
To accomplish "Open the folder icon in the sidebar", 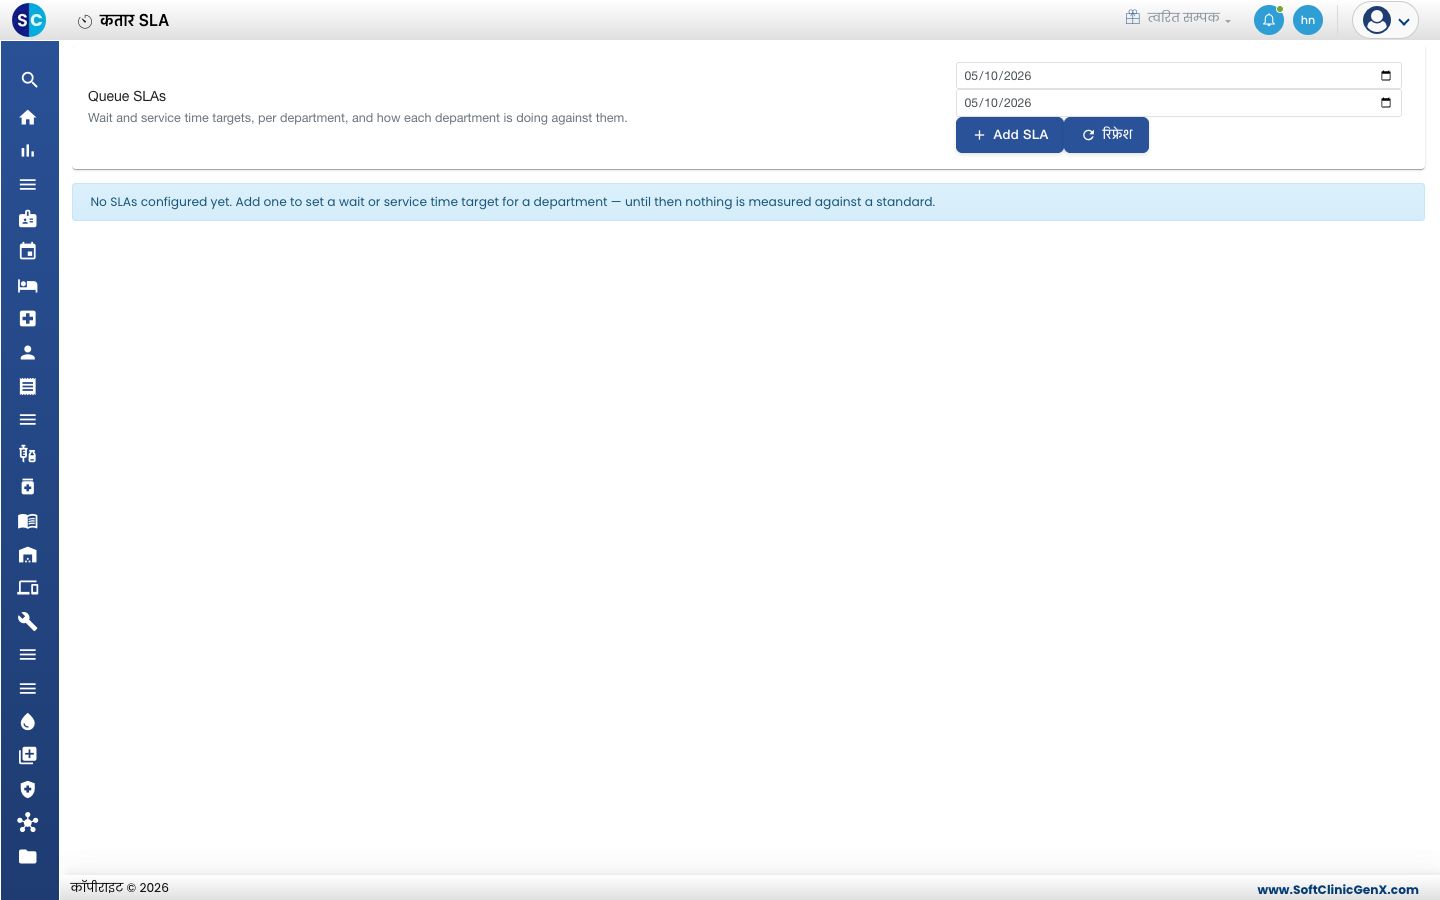I will coord(28,856).
